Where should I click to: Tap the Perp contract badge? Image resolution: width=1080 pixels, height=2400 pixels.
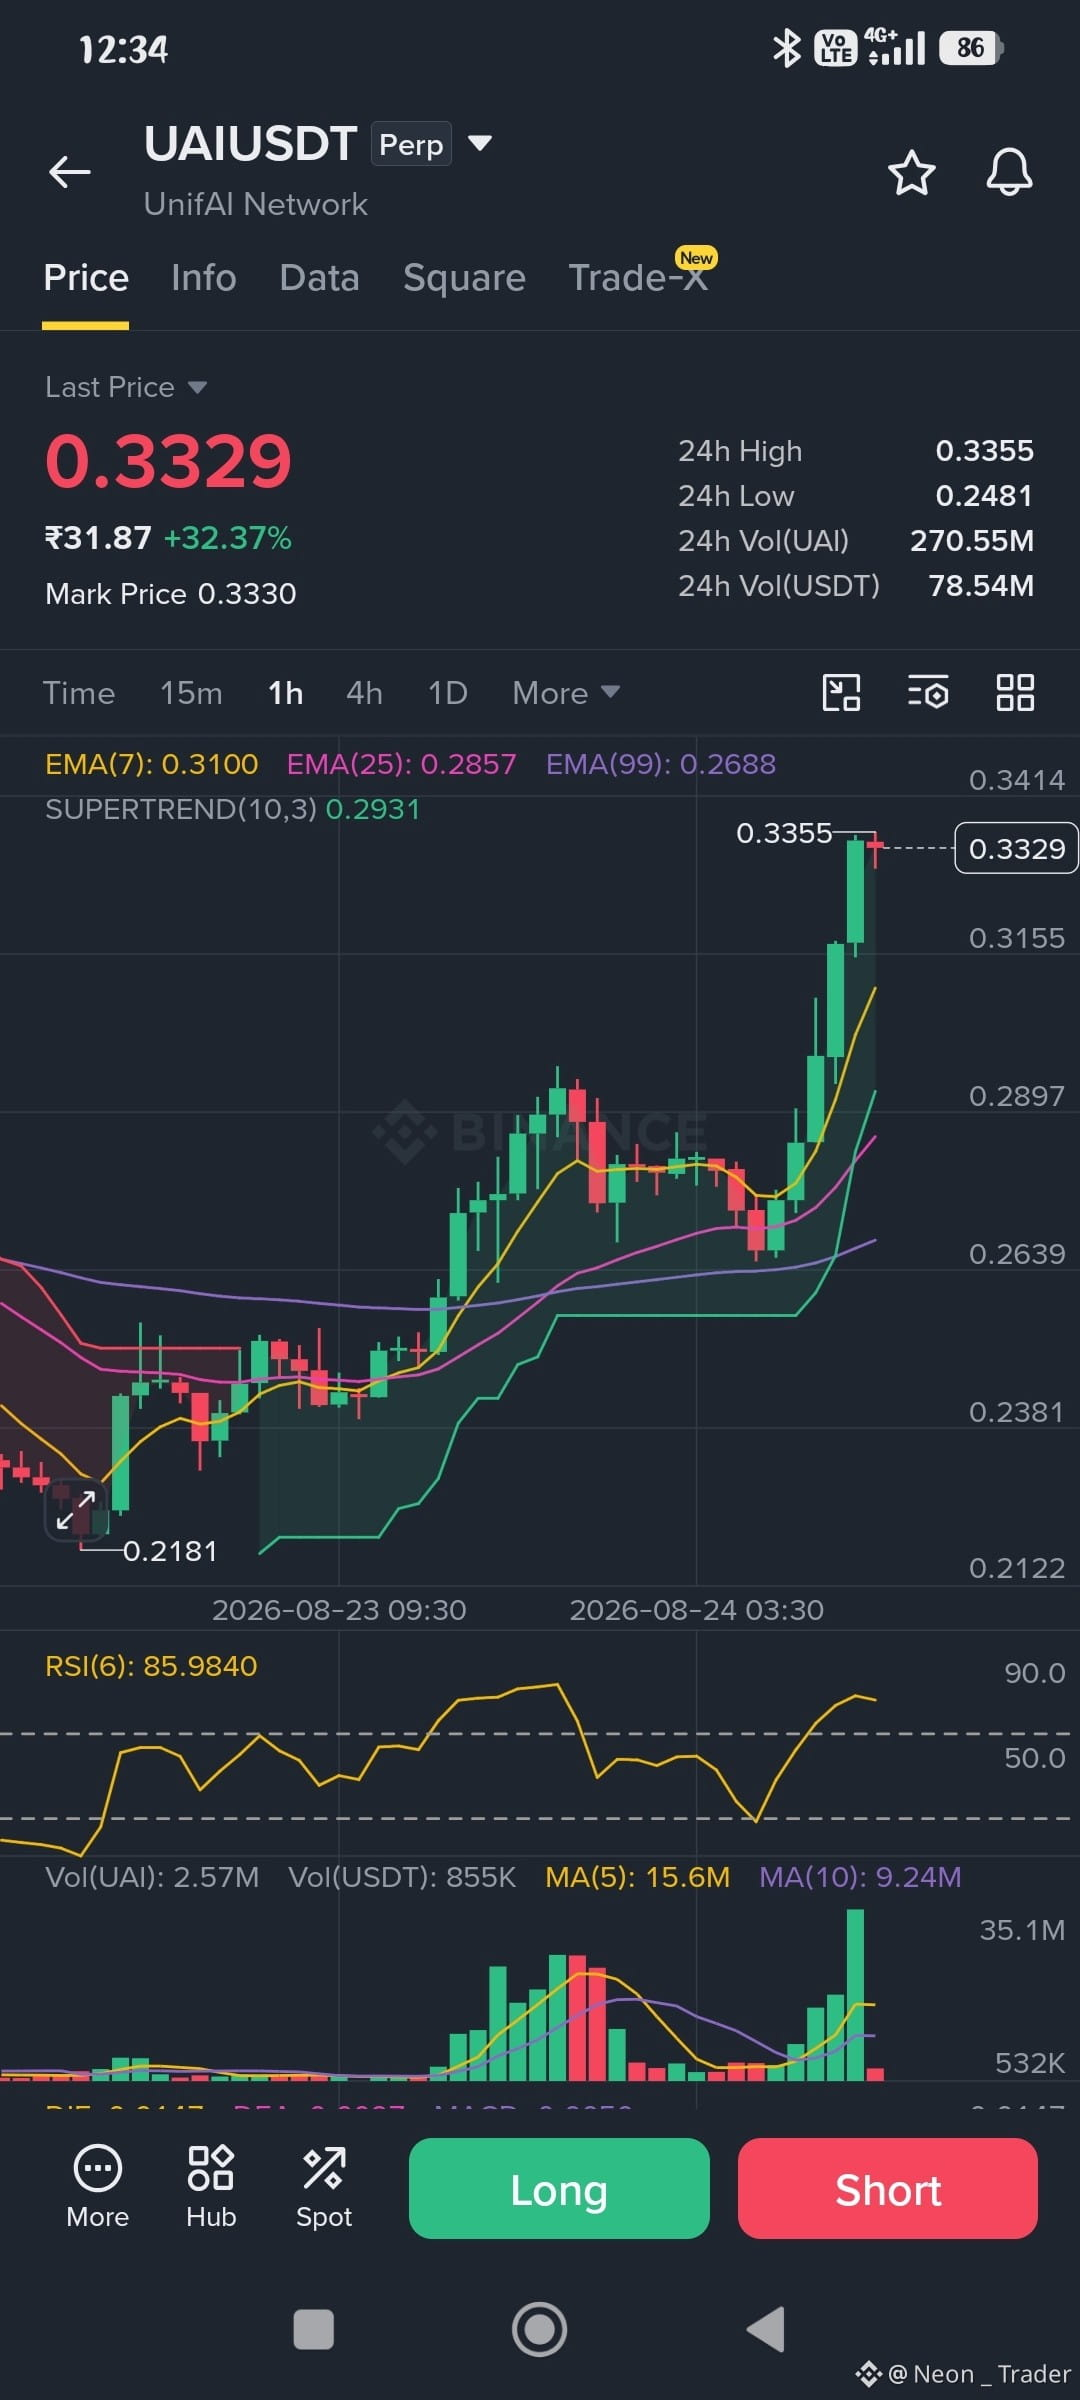411,144
